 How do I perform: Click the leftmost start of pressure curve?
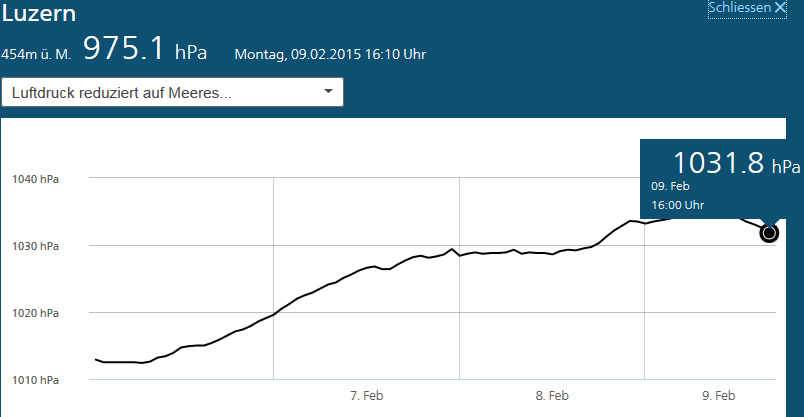(96, 359)
